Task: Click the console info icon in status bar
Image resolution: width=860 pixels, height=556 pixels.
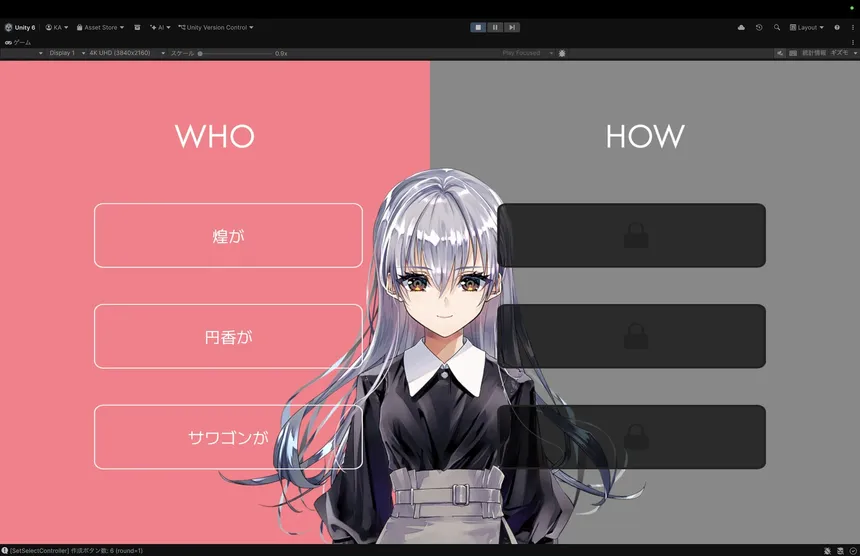Action: [5, 551]
